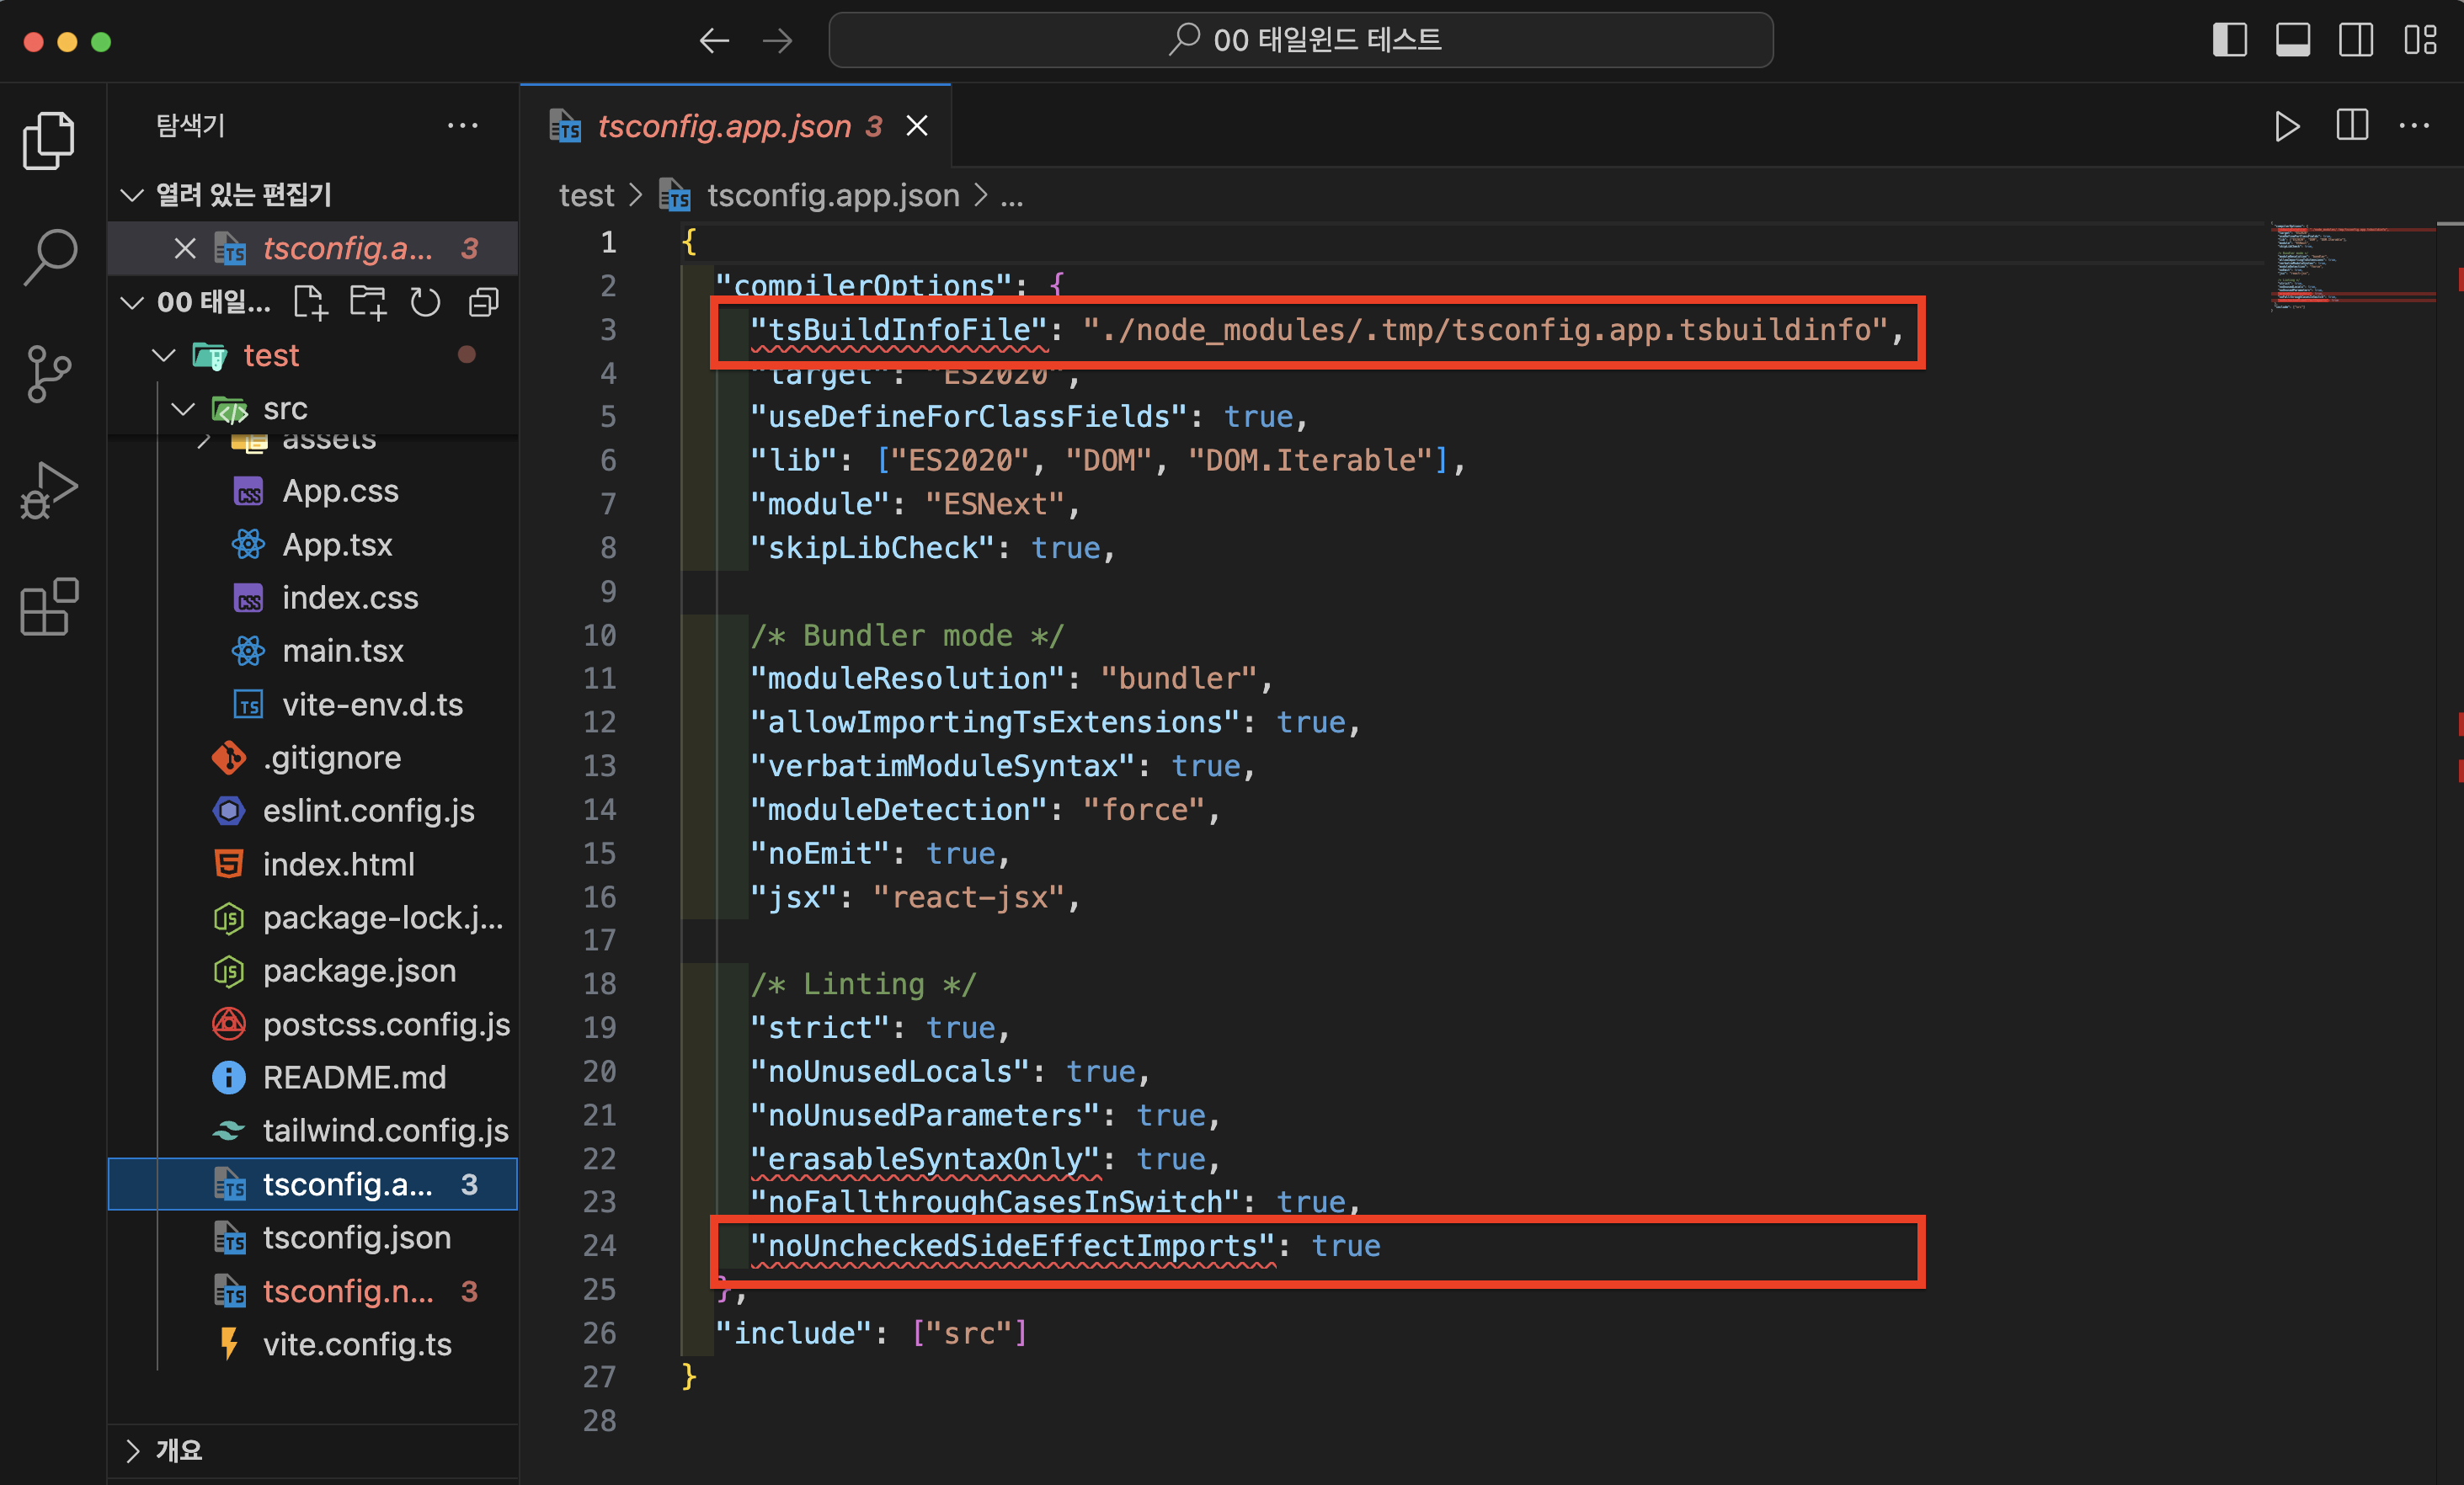
Task: Toggle the bottom panel visibility
Action: coord(2292,40)
